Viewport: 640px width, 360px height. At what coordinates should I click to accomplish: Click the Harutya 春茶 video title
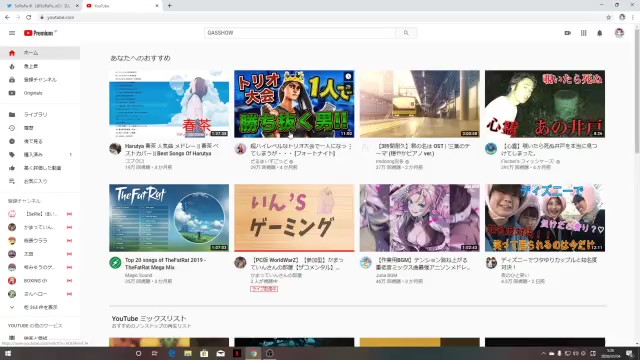click(171, 149)
